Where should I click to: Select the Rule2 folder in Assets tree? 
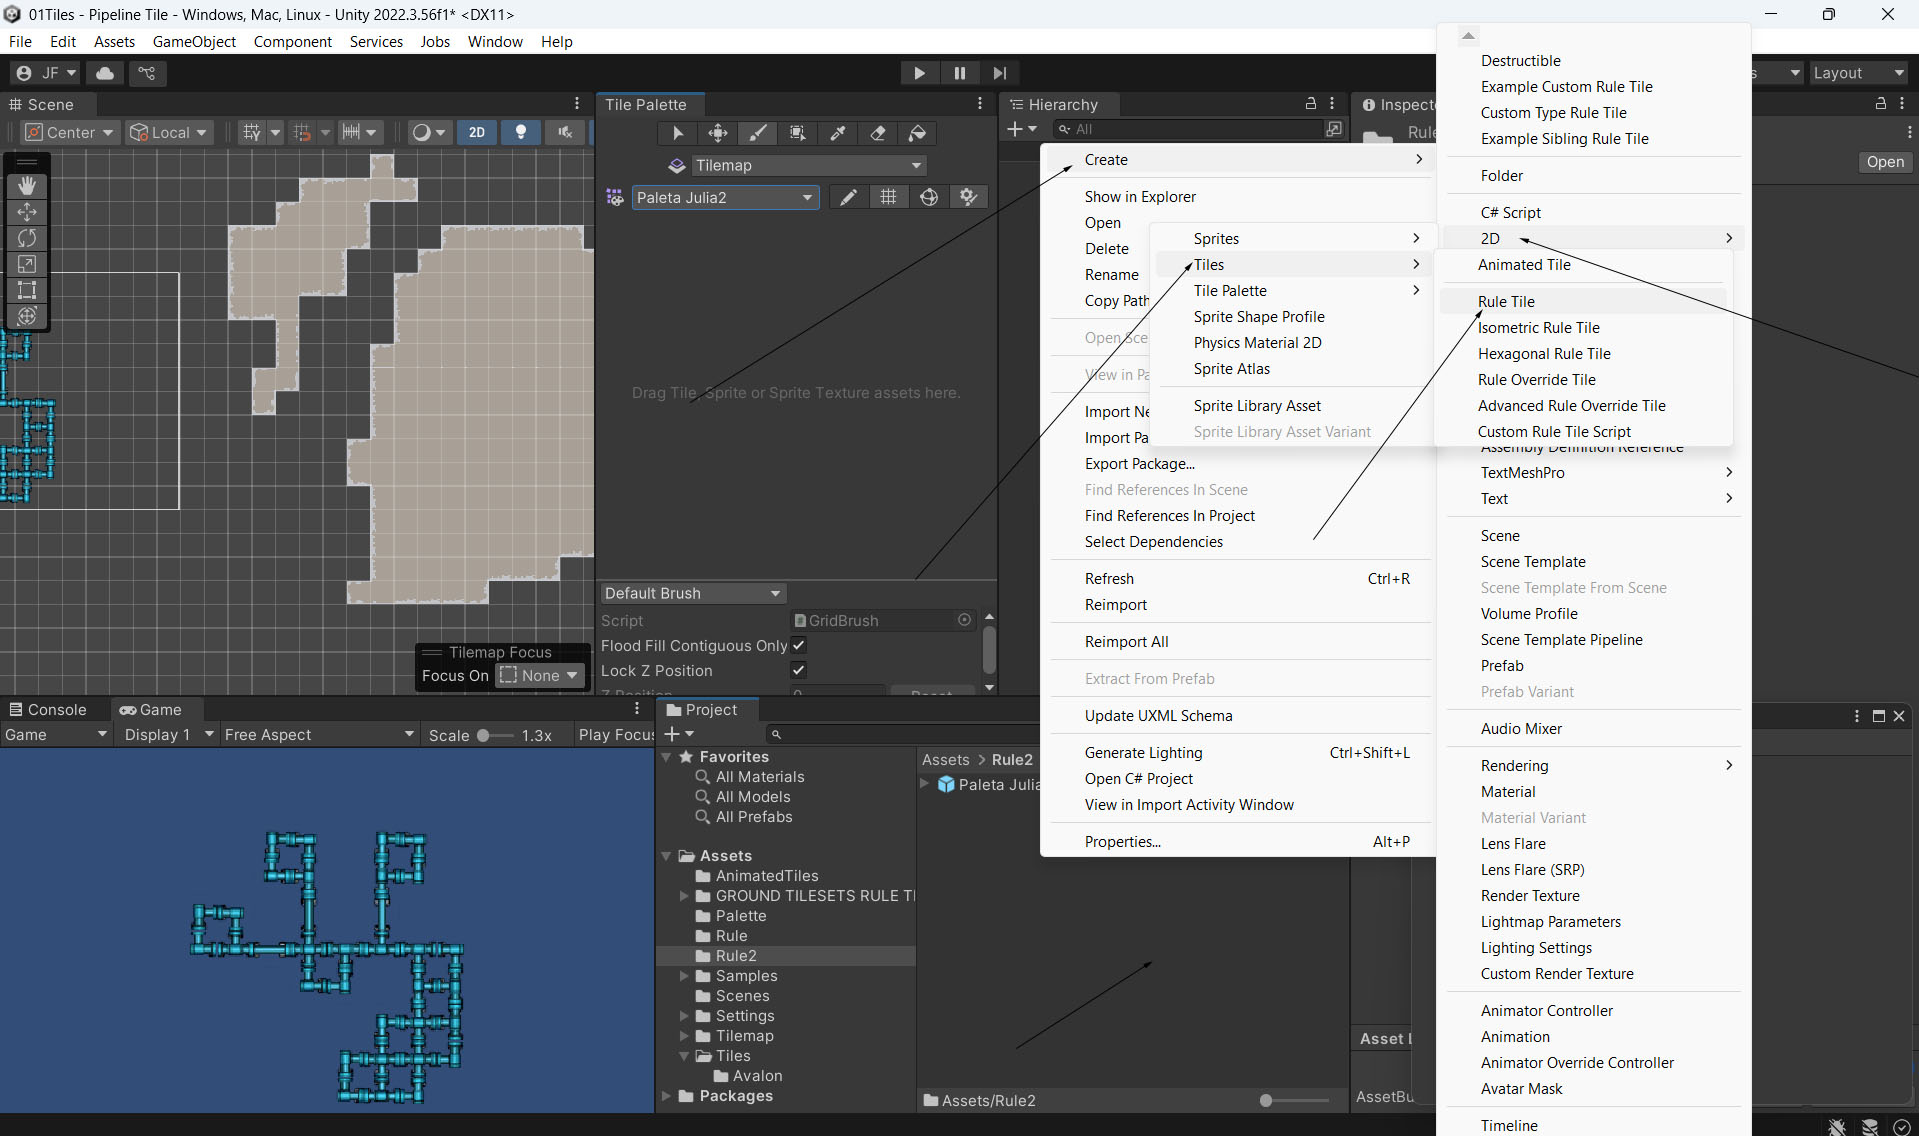coord(736,956)
